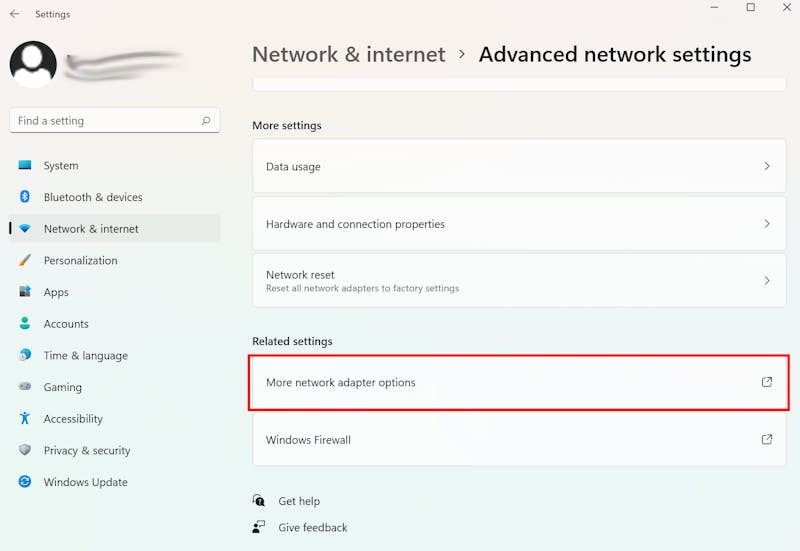Click in the Find a setting field
Image resolution: width=800 pixels, height=551 pixels.
[114, 120]
